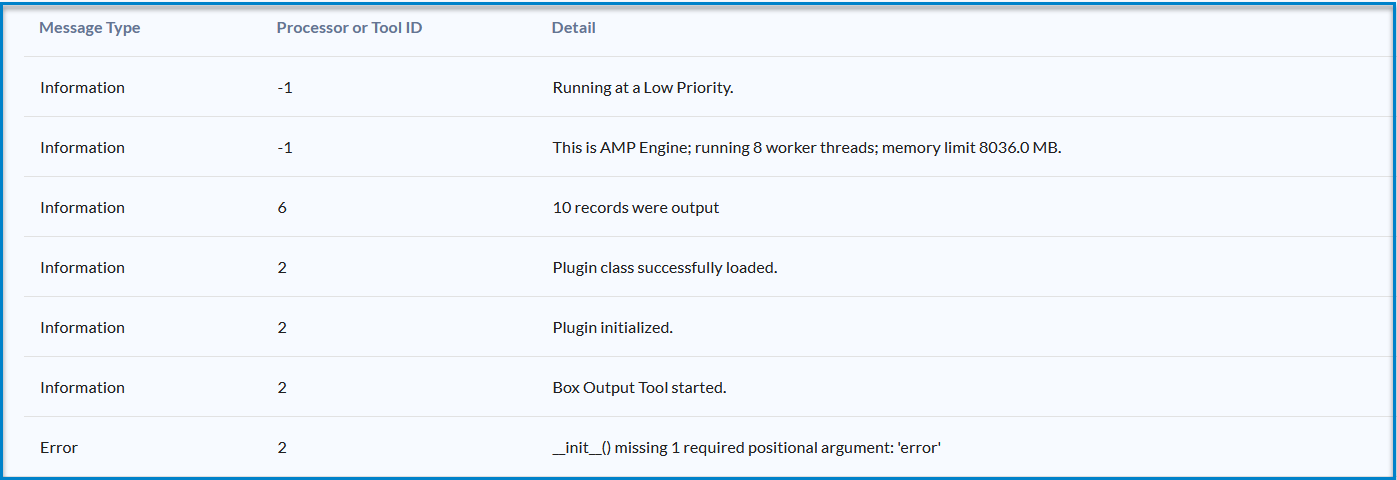Viewport: 1397px width, 480px height.
Task: Click the Error message type cell
Action: (59, 448)
